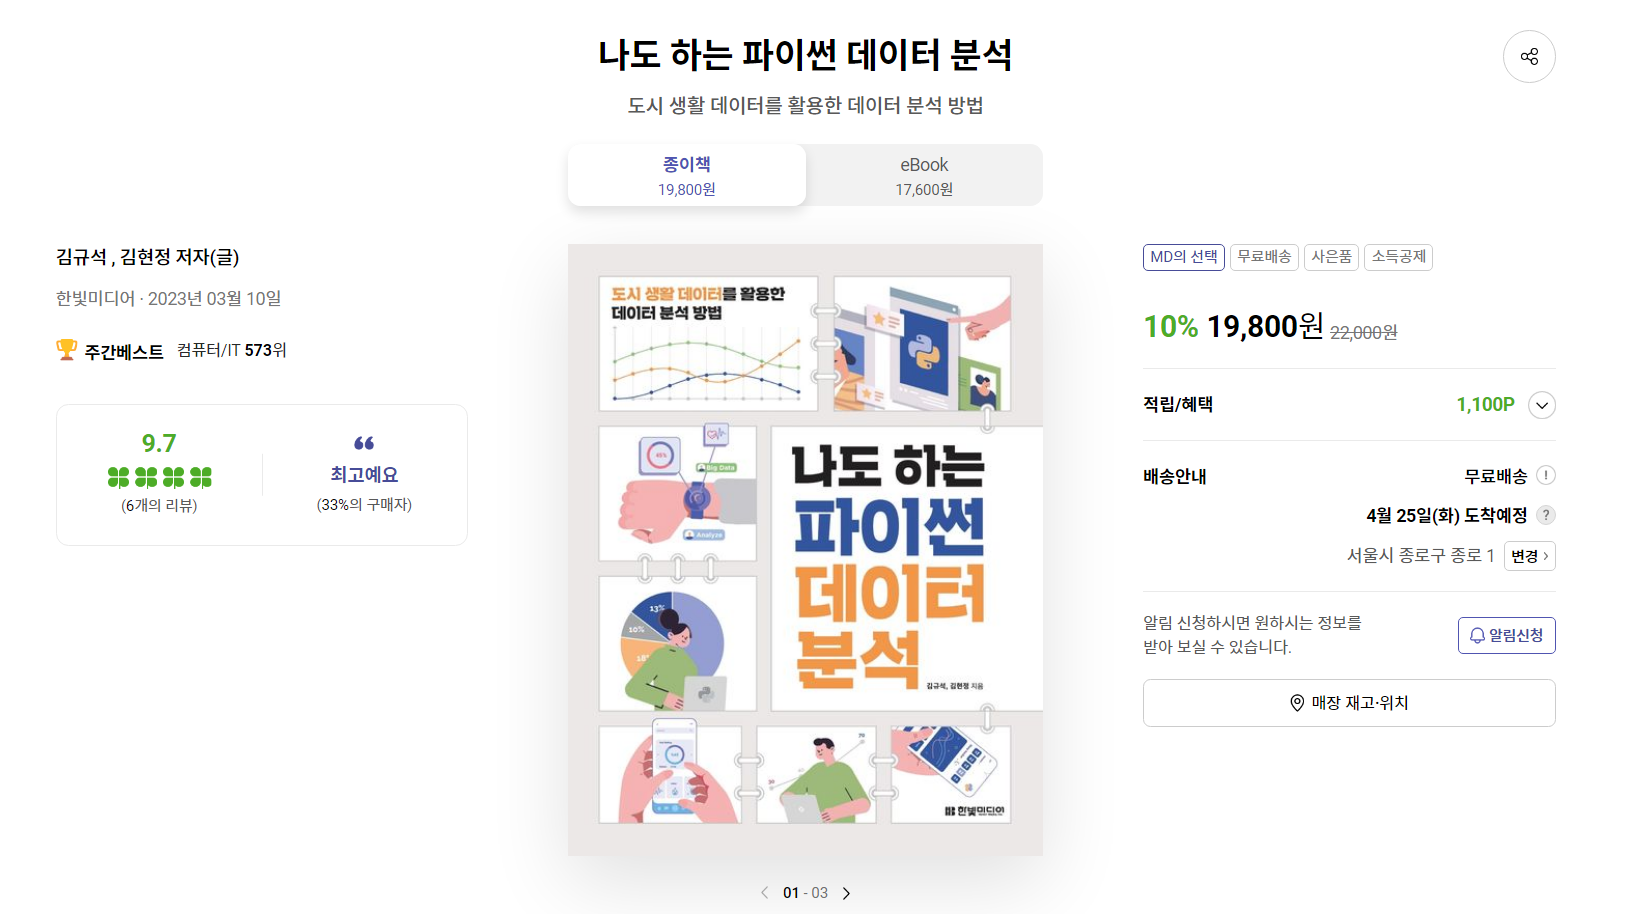Click the 한빛미디어 publisher link
The height and width of the screenshot is (914, 1631).
click(x=95, y=299)
